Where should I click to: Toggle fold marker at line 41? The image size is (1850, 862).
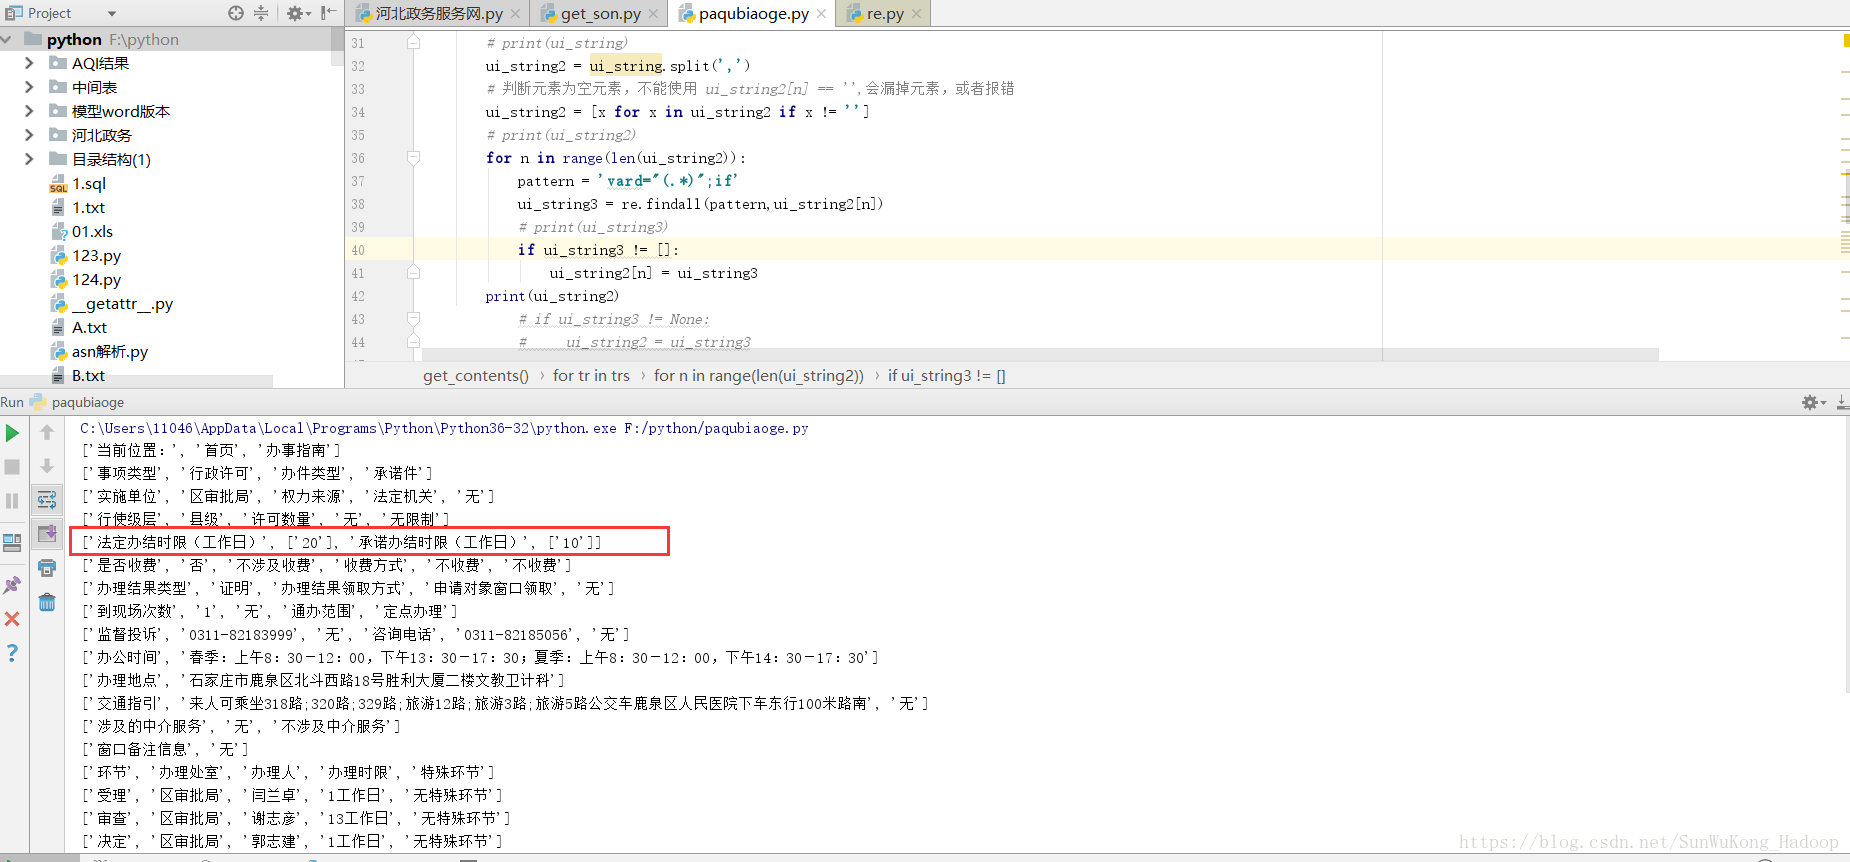click(x=413, y=273)
